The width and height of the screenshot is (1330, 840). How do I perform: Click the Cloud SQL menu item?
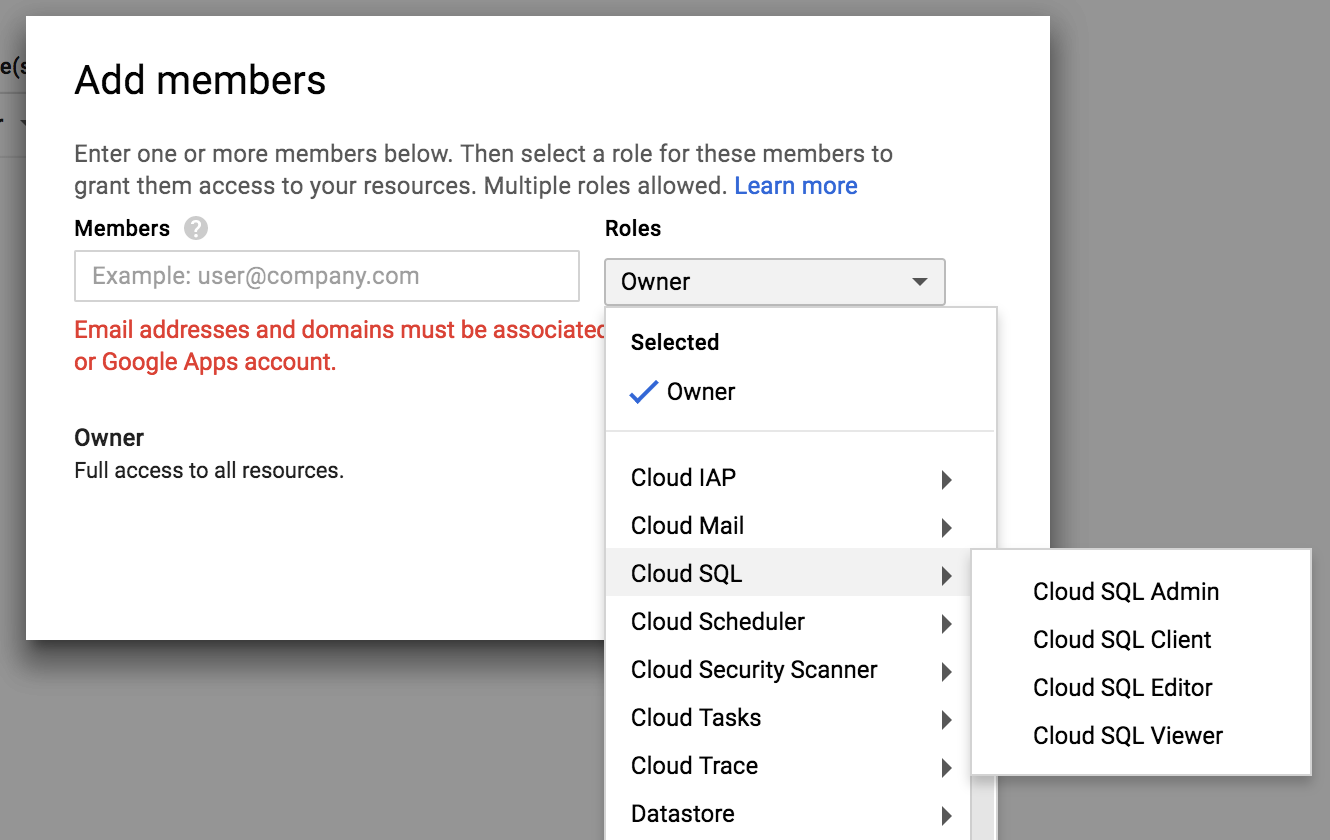point(789,574)
